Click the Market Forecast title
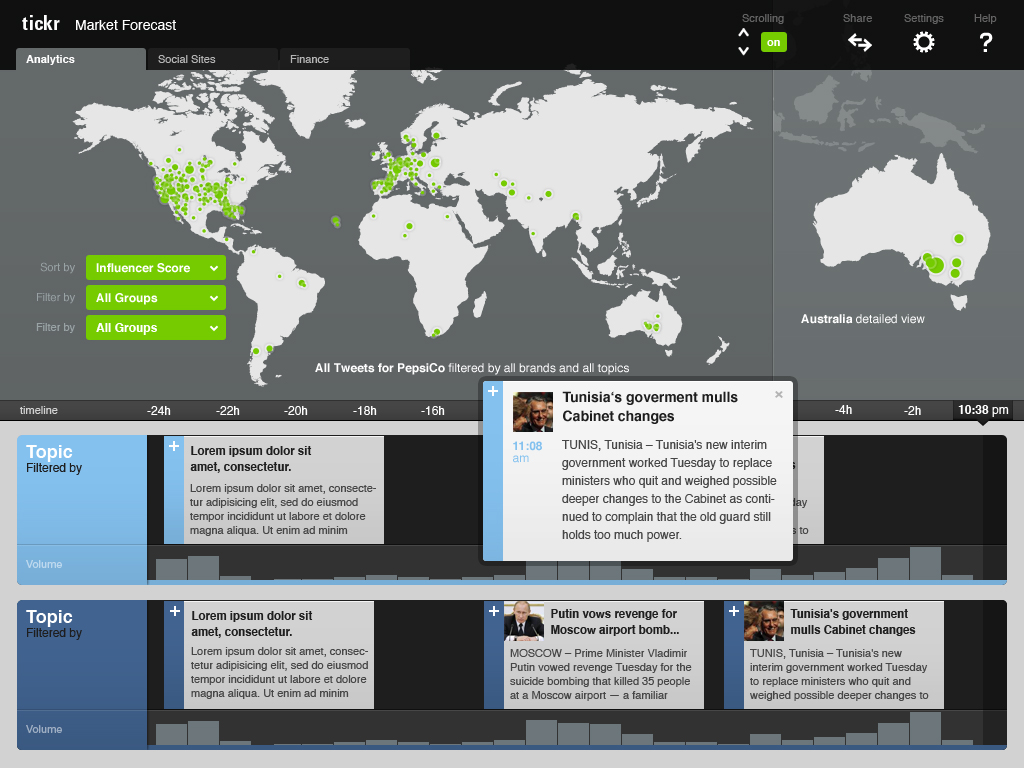 pos(125,25)
